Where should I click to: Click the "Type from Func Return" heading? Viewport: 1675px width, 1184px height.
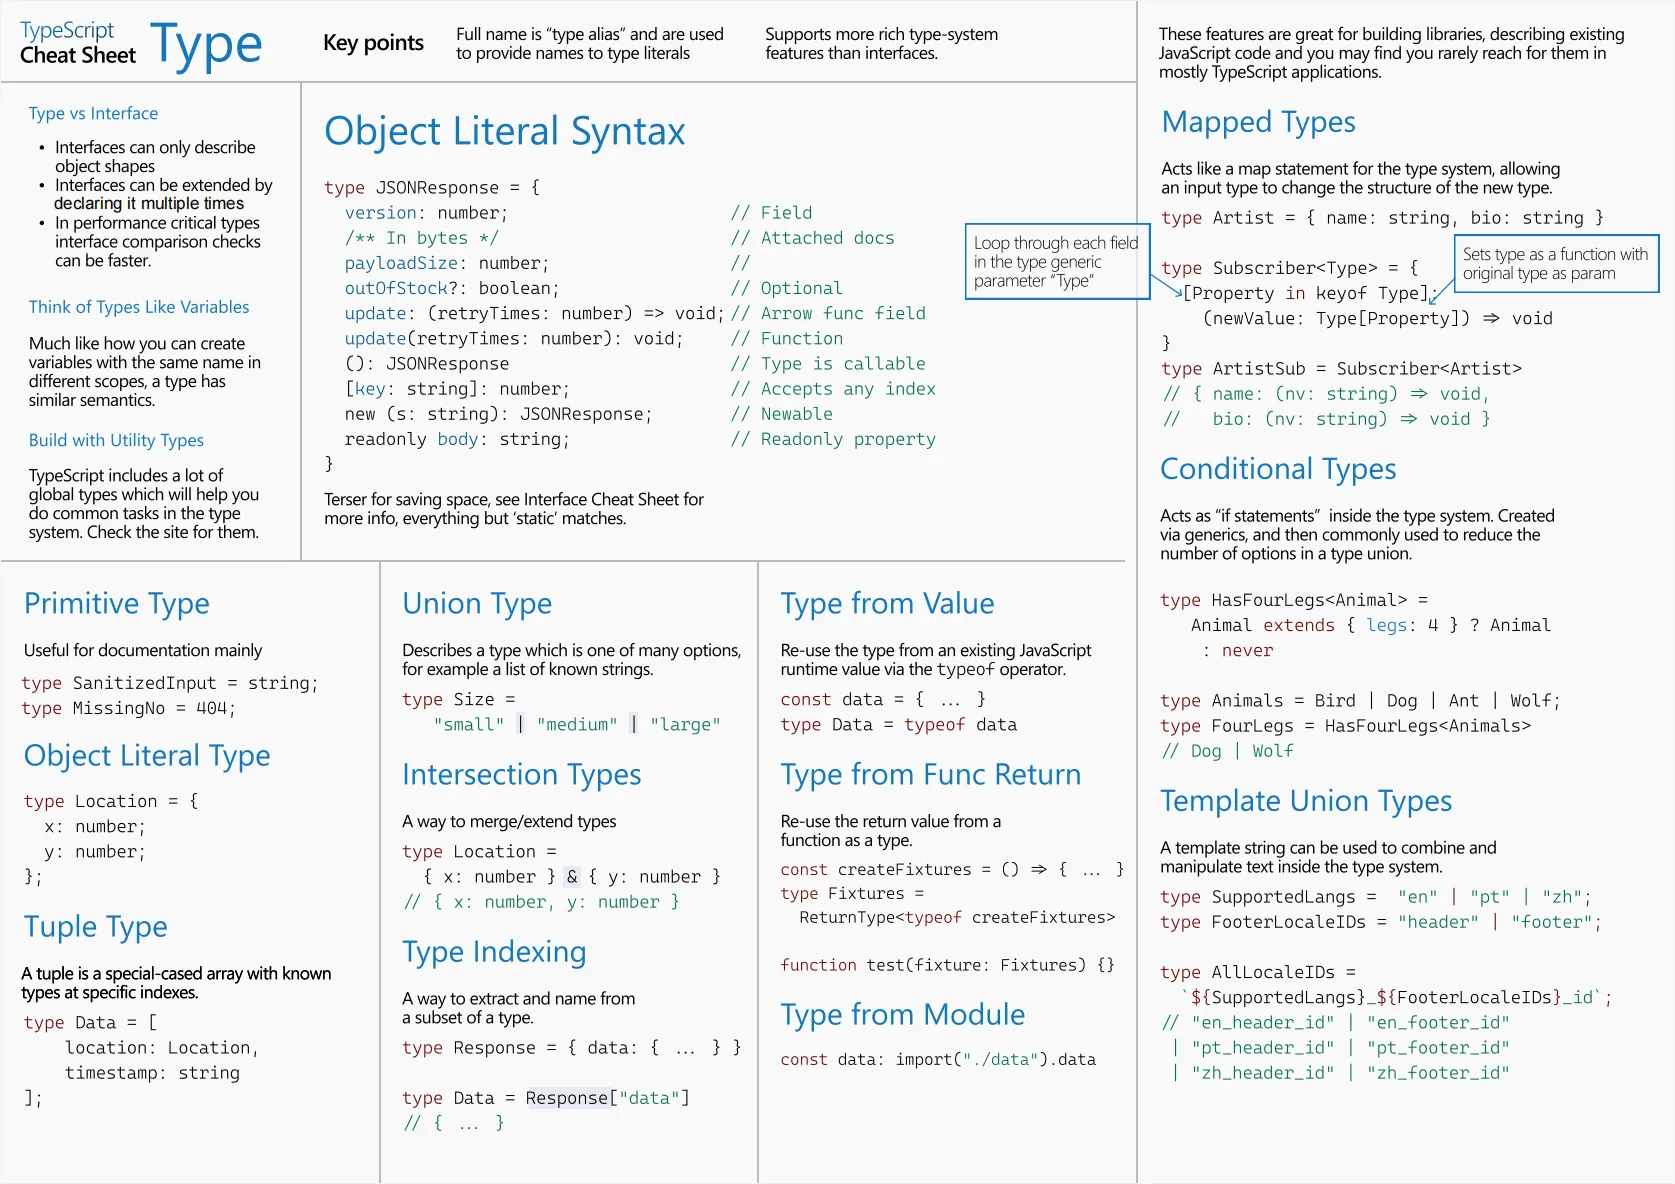click(x=931, y=775)
